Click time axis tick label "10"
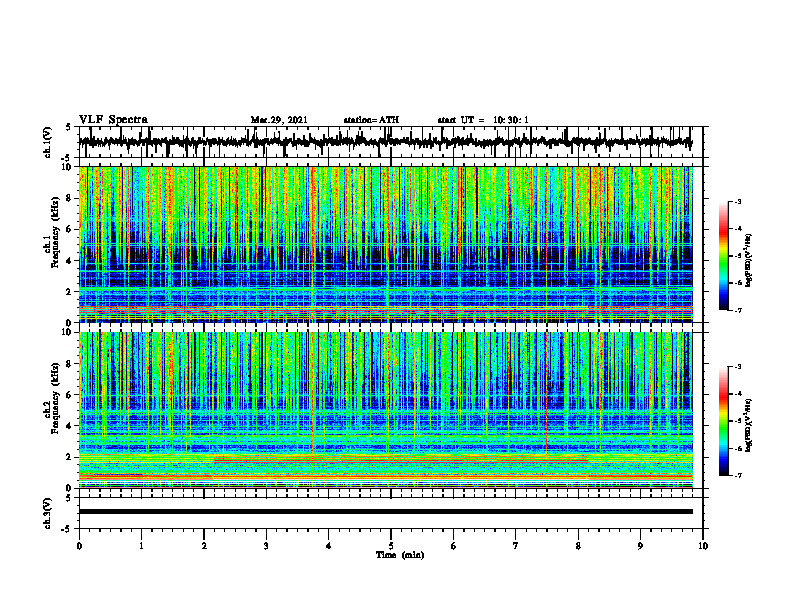792x612 pixels. pos(703,546)
